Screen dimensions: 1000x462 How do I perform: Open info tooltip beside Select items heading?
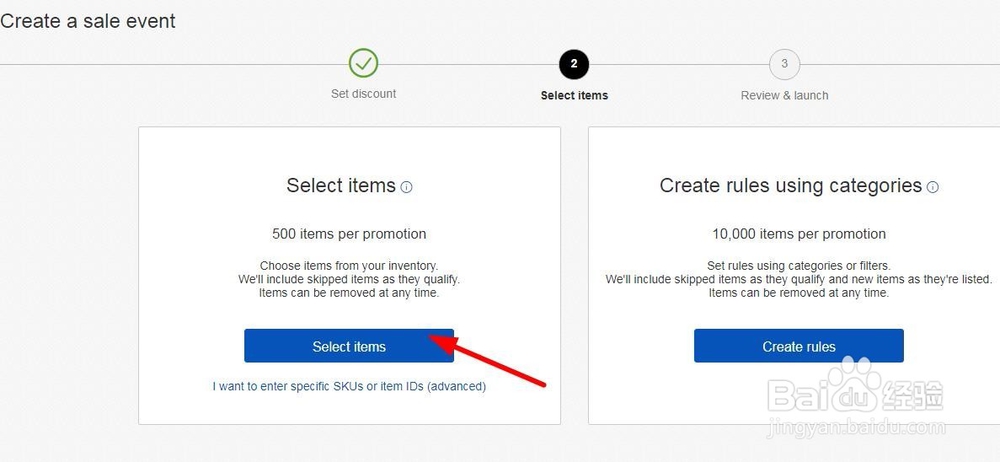pyautogui.click(x=407, y=187)
